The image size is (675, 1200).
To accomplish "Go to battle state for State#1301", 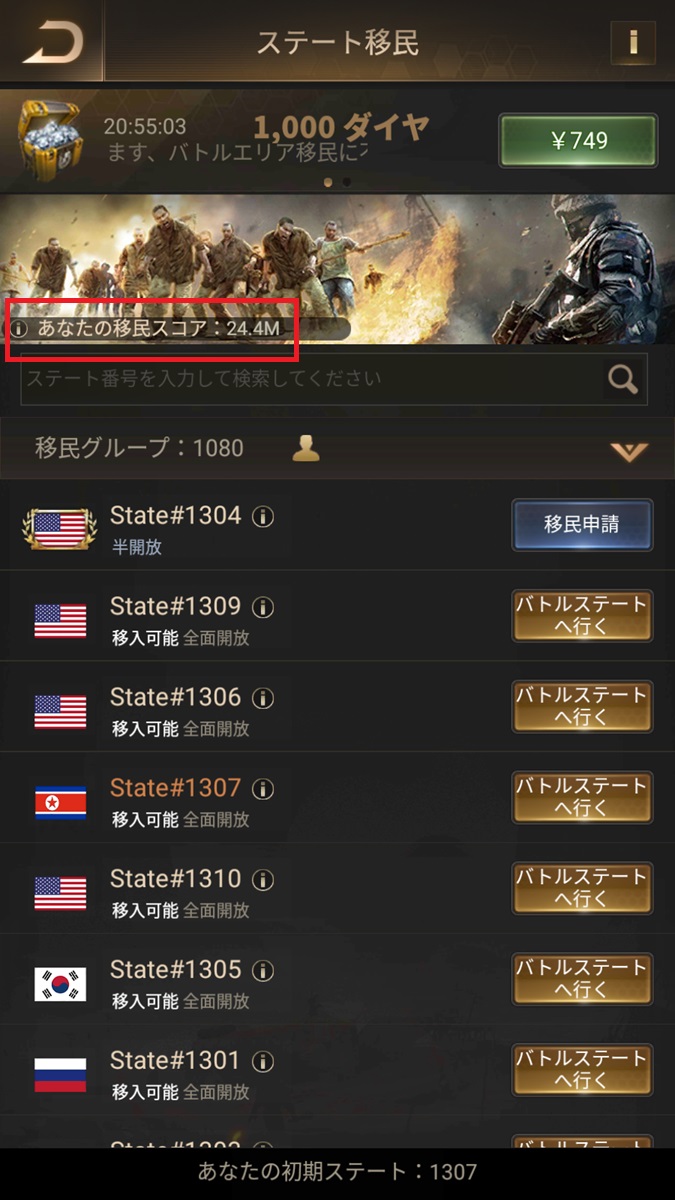I will 582,1070.
